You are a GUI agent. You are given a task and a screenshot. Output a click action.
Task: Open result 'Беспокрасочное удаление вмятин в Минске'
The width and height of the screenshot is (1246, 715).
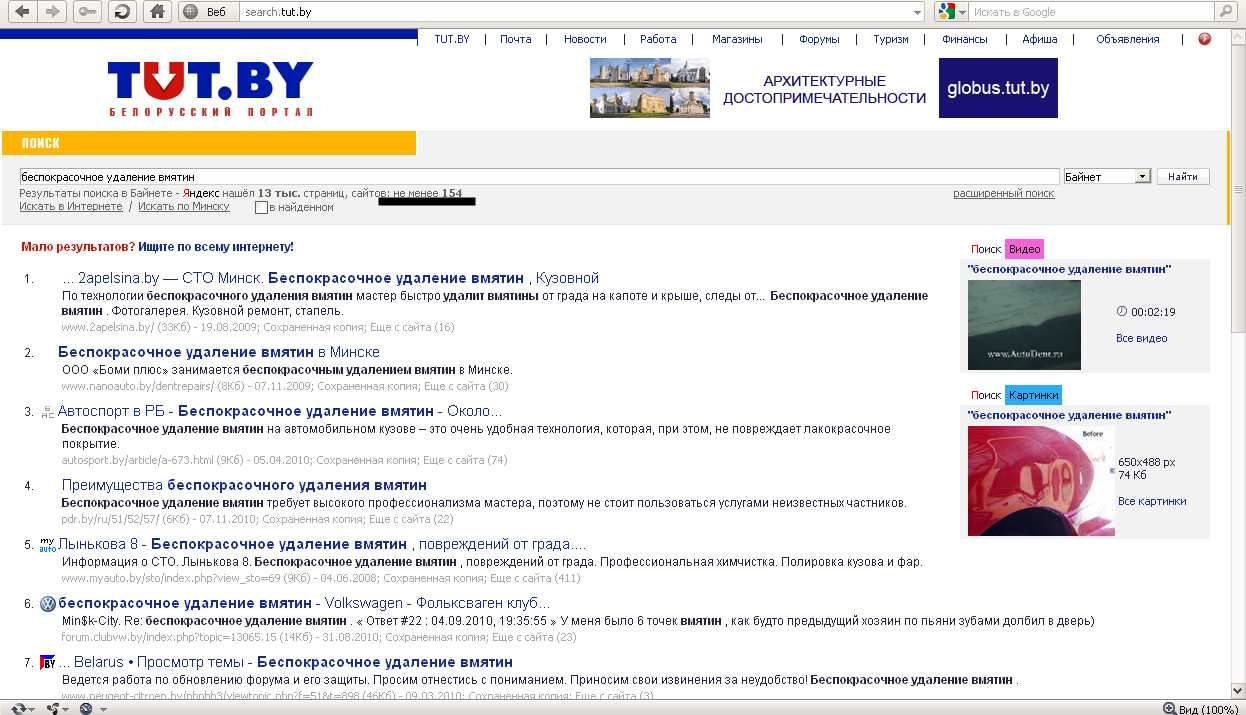219,352
